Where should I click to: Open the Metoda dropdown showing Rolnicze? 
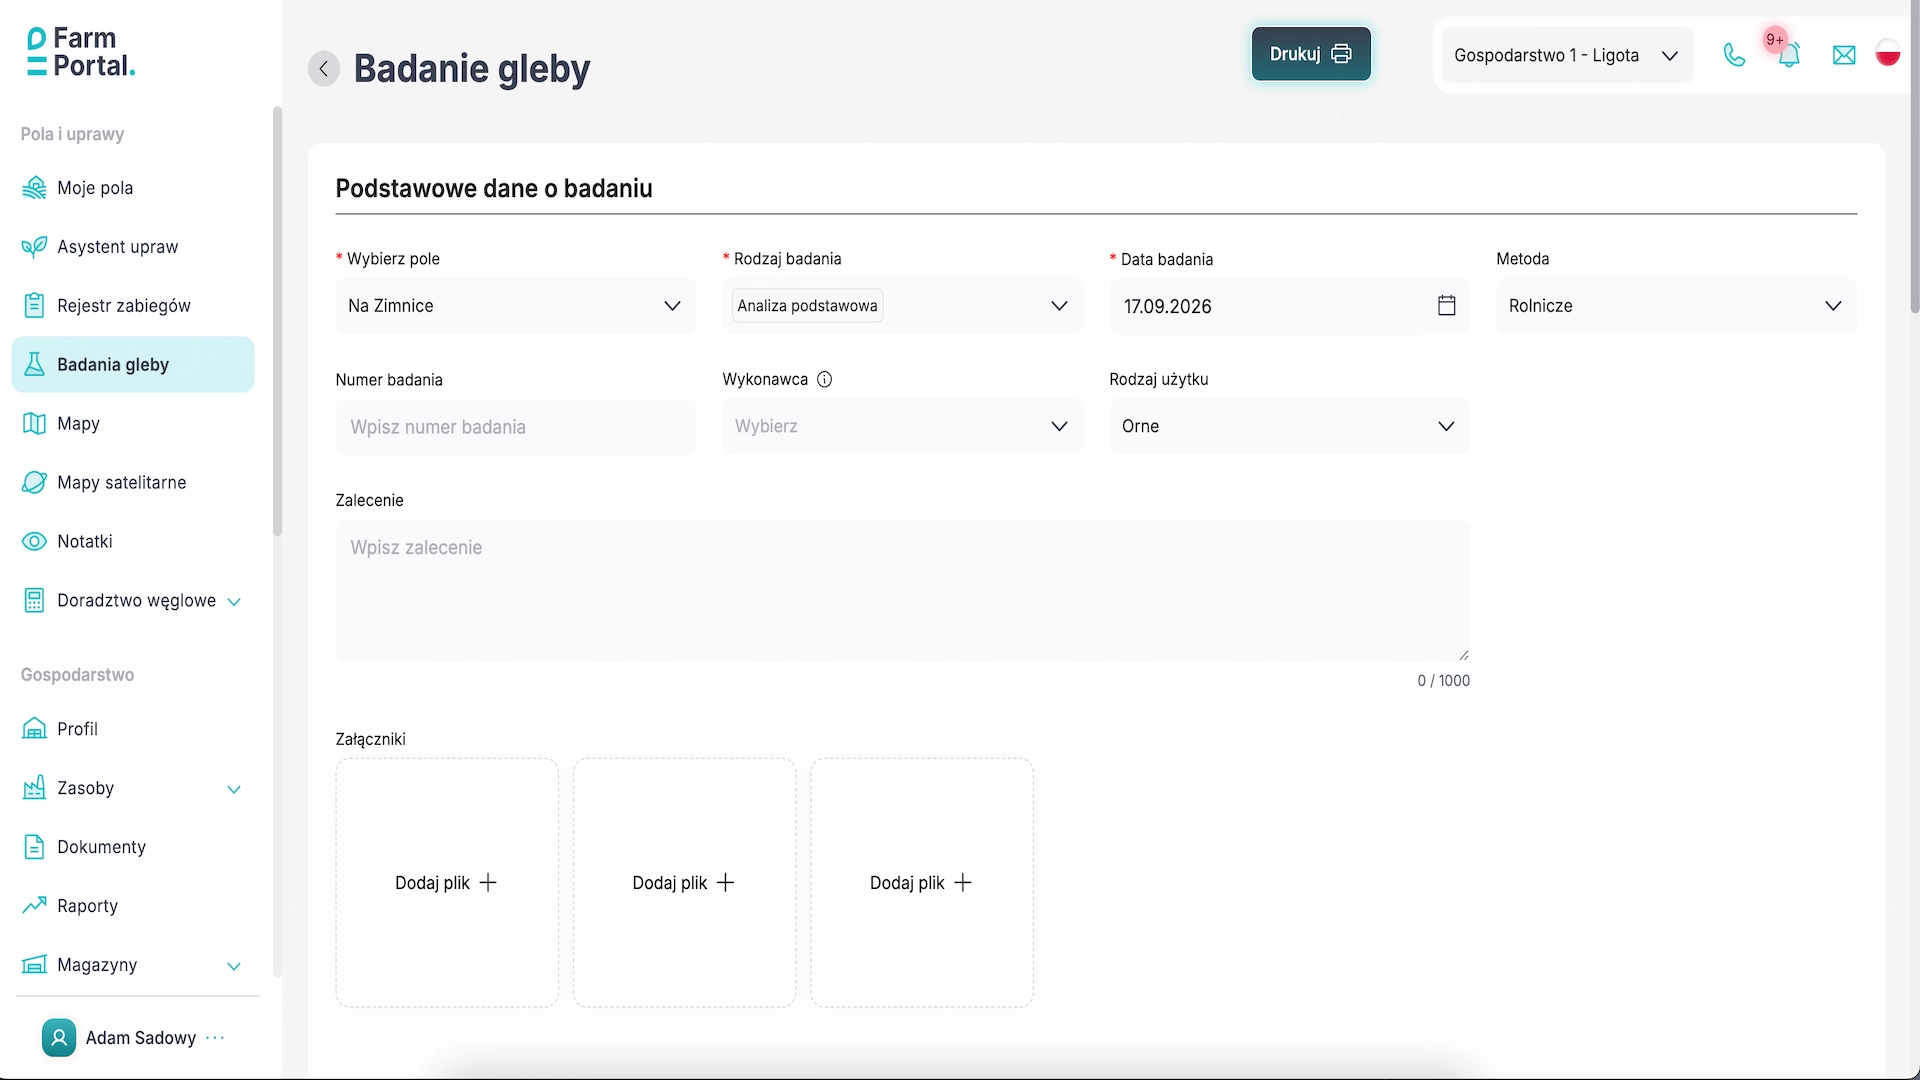[x=1676, y=306]
